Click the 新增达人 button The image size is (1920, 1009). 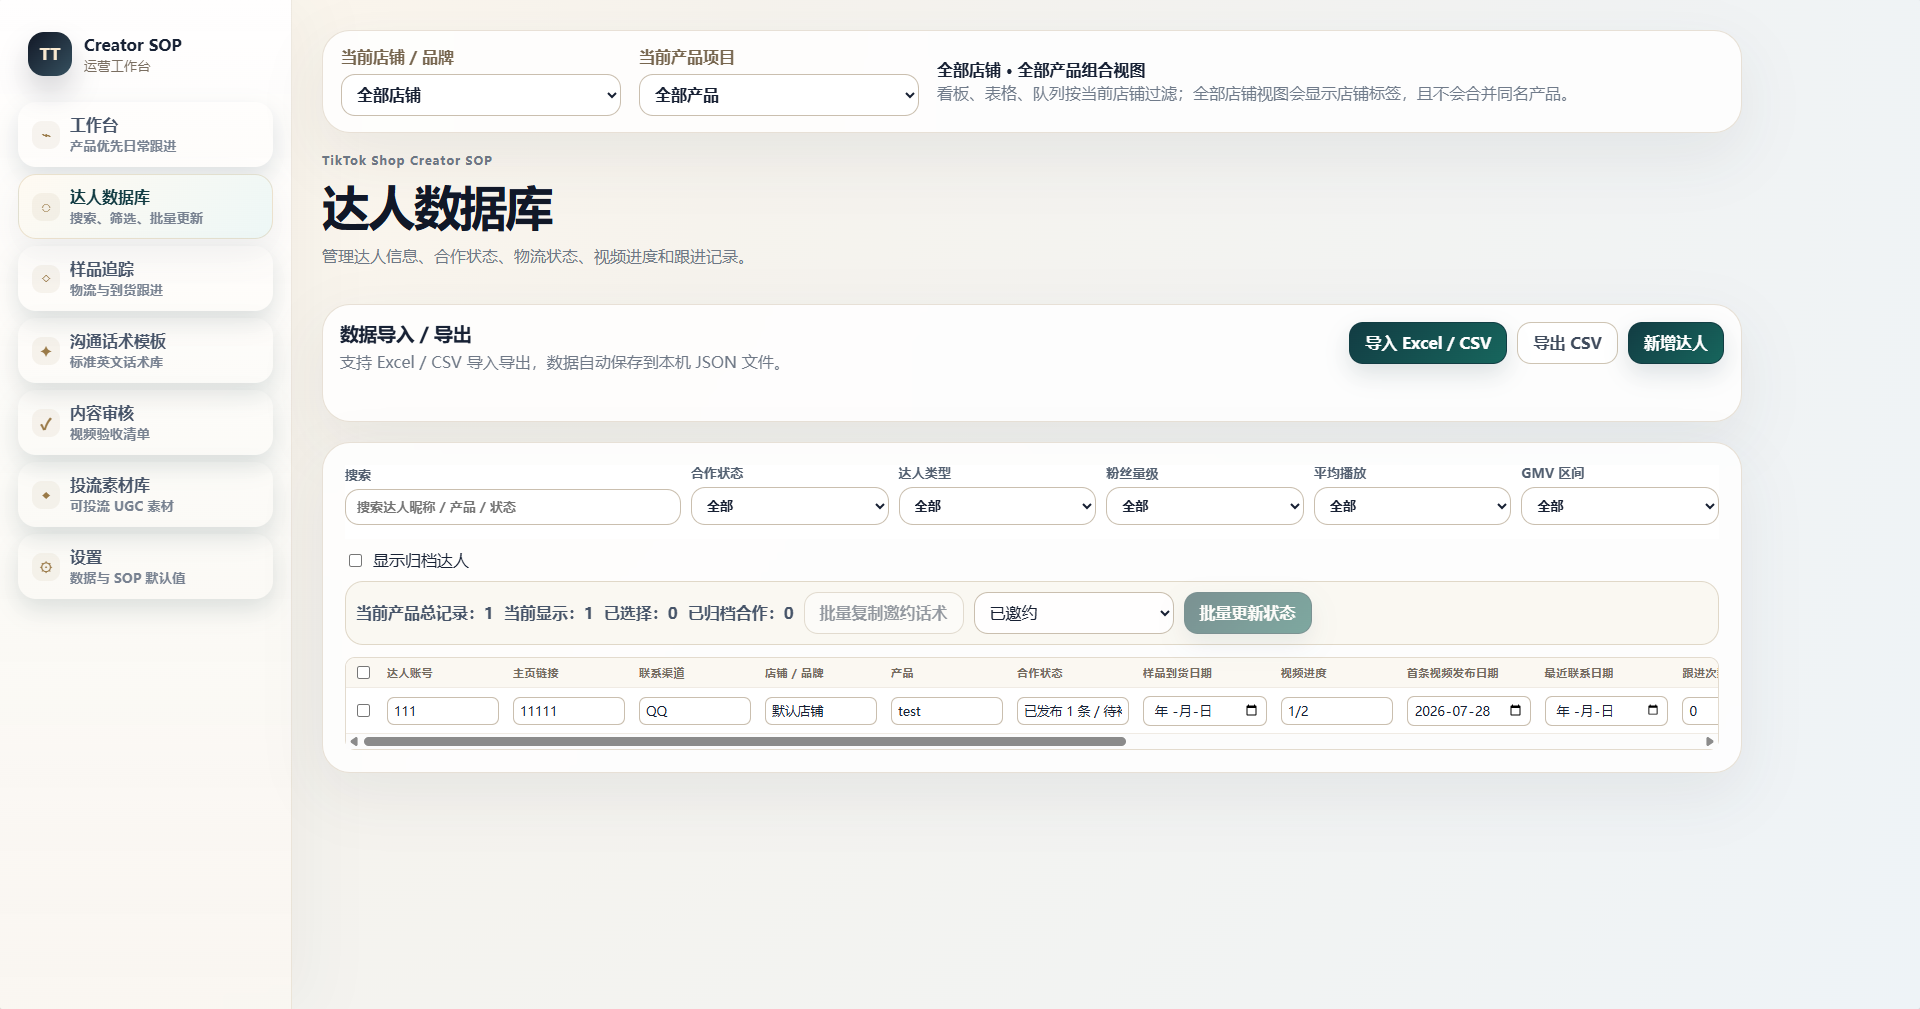coord(1676,343)
